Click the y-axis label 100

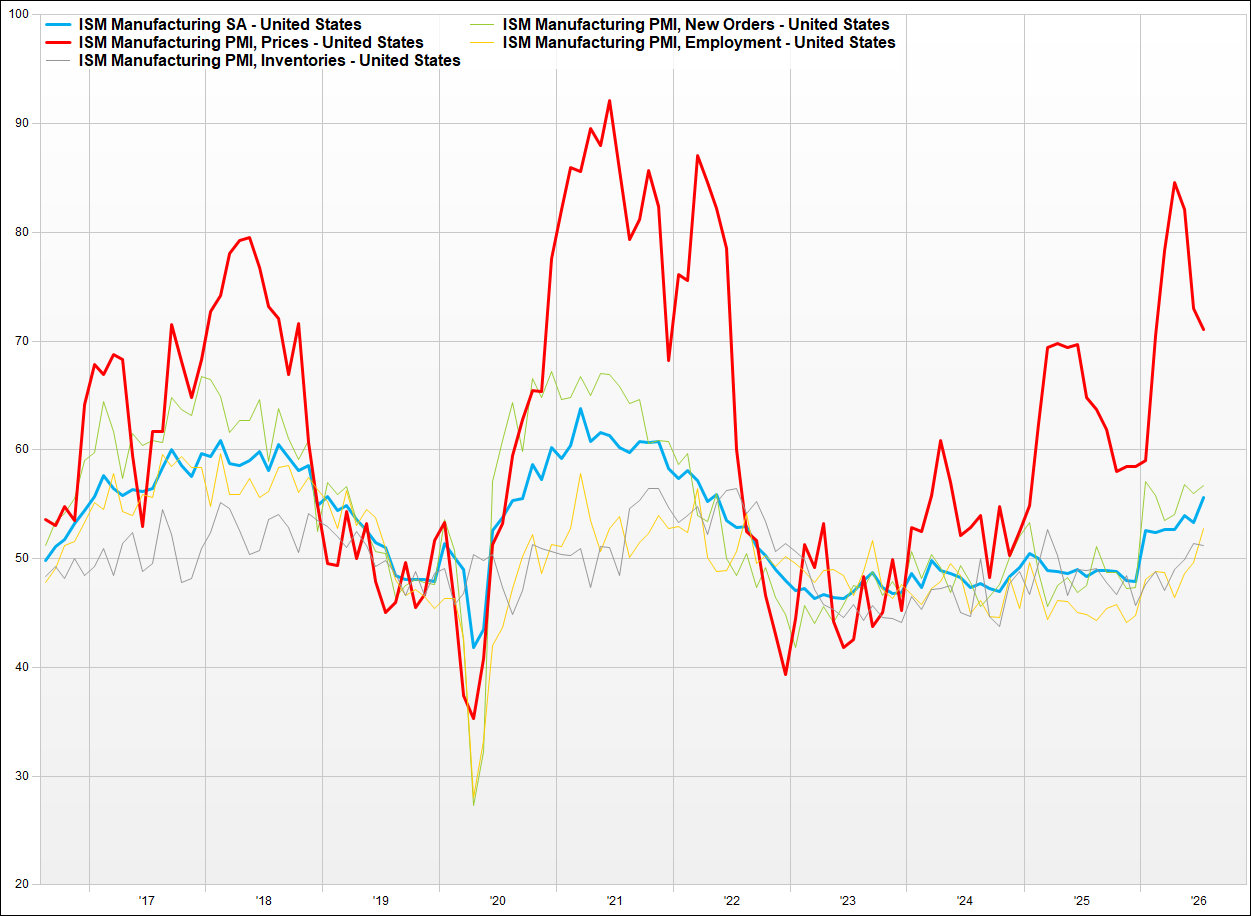(18, 14)
